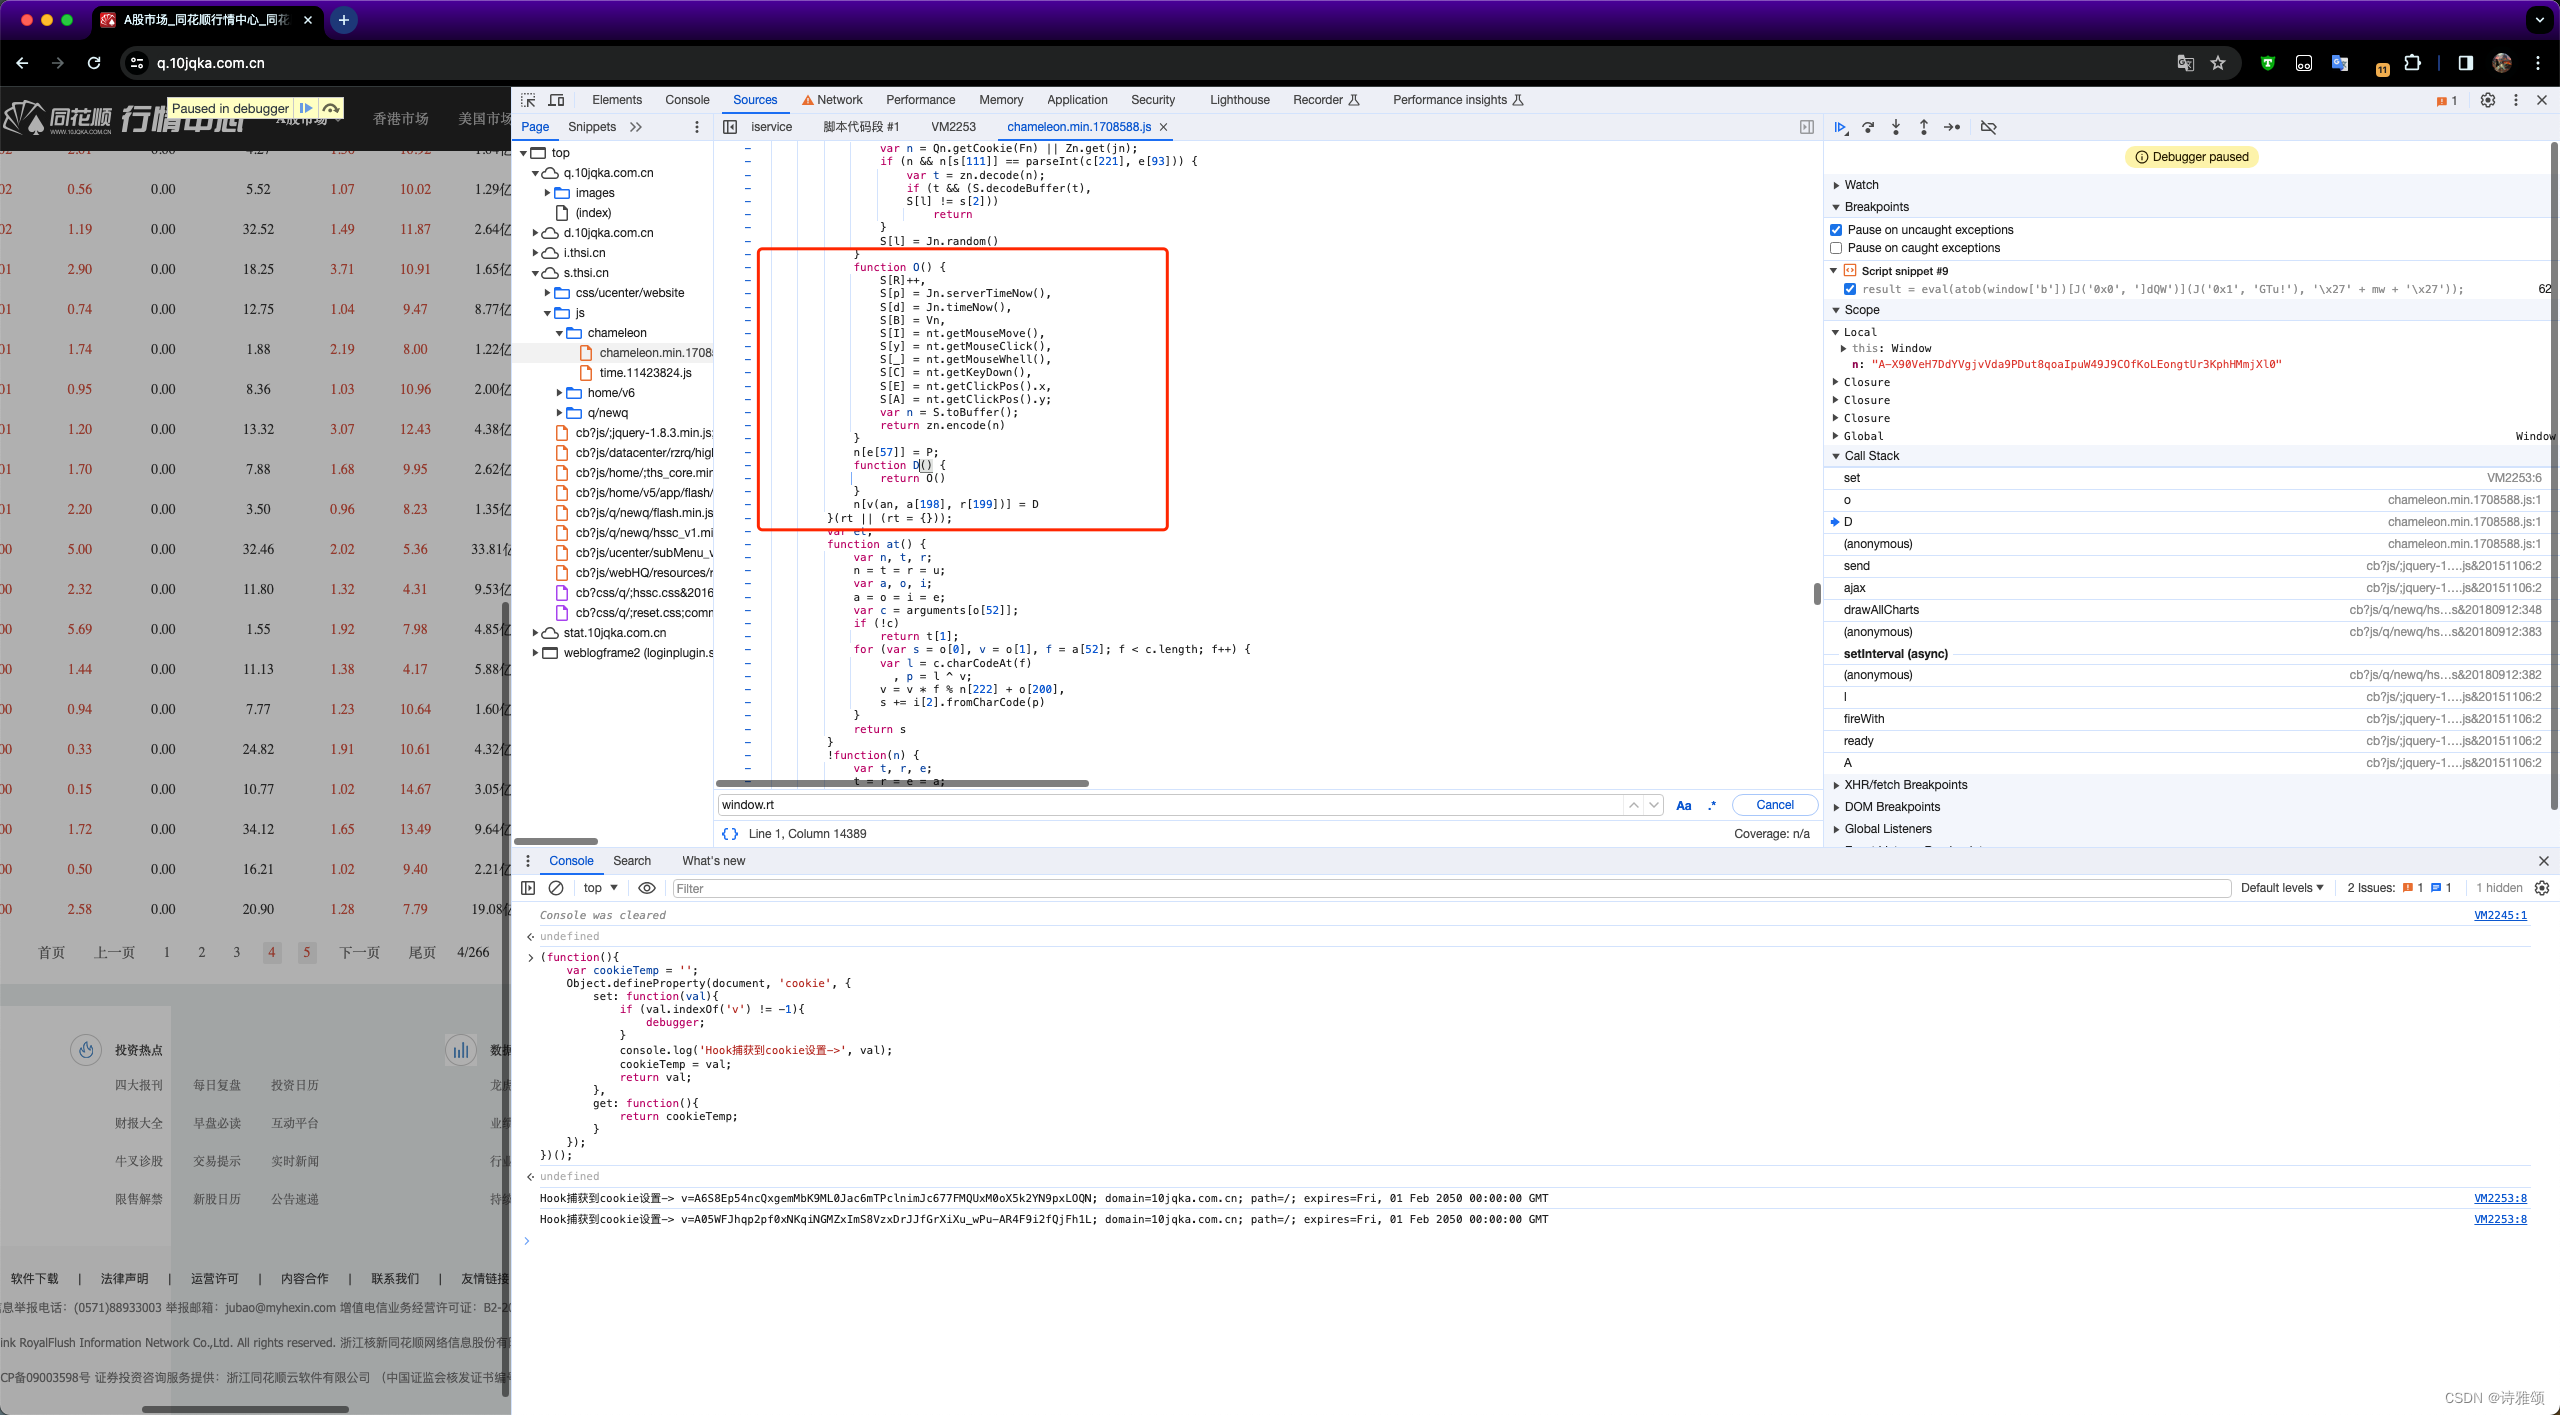Viewport: 2560px width, 1415px height.
Task: Switch to the Network tab
Action: [x=832, y=100]
